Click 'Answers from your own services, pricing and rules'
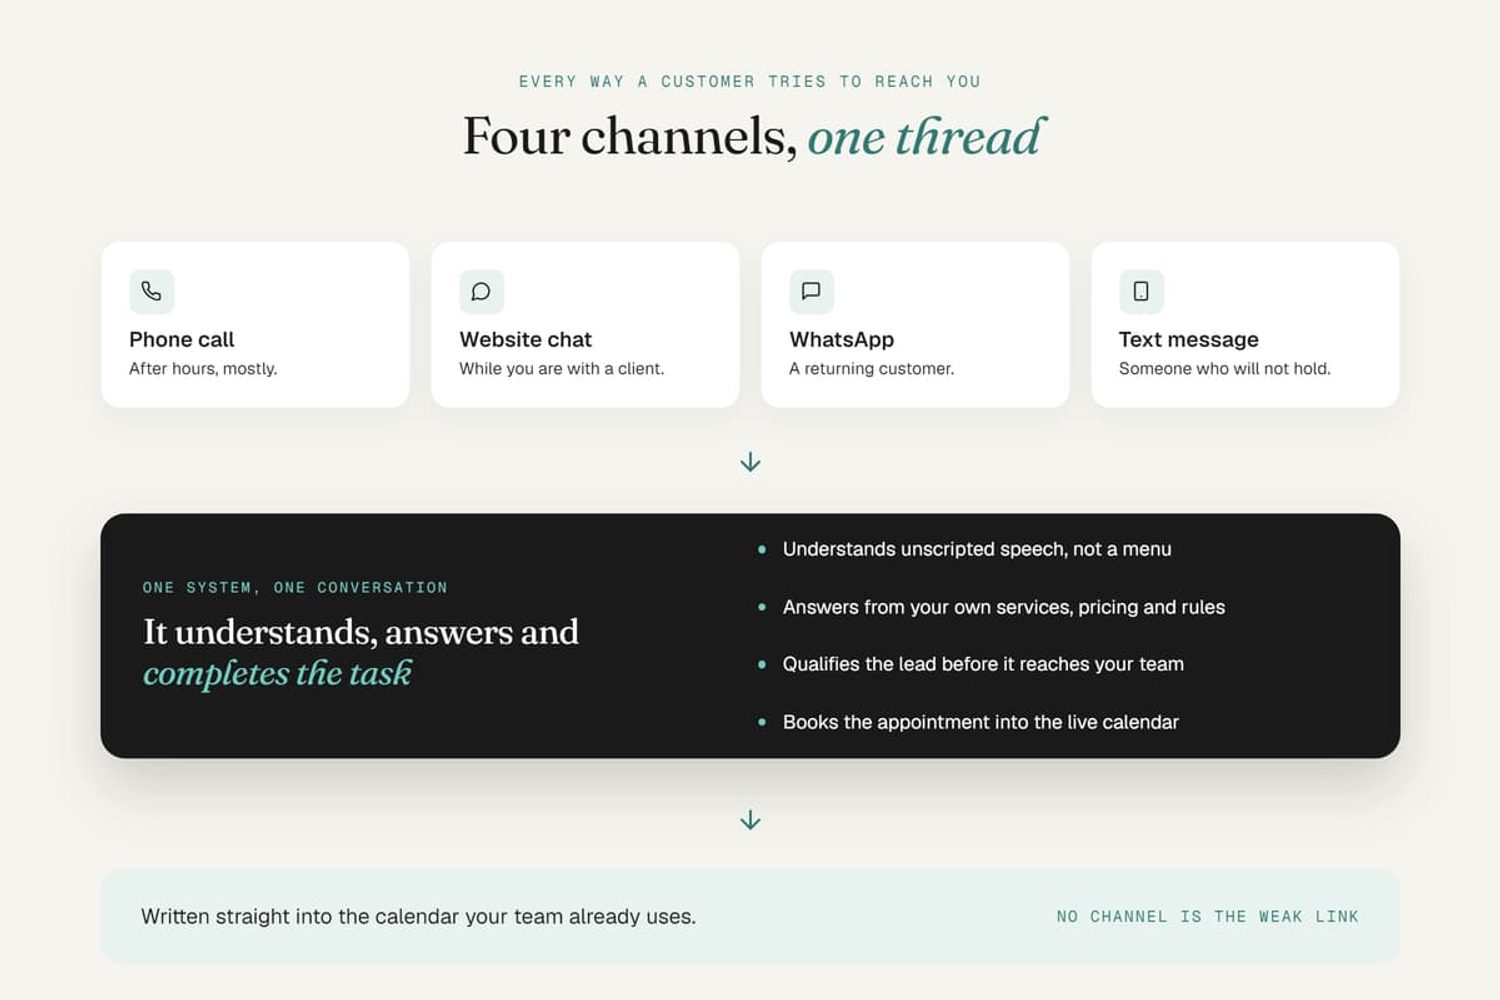1500x1000 pixels. coord(1003,607)
